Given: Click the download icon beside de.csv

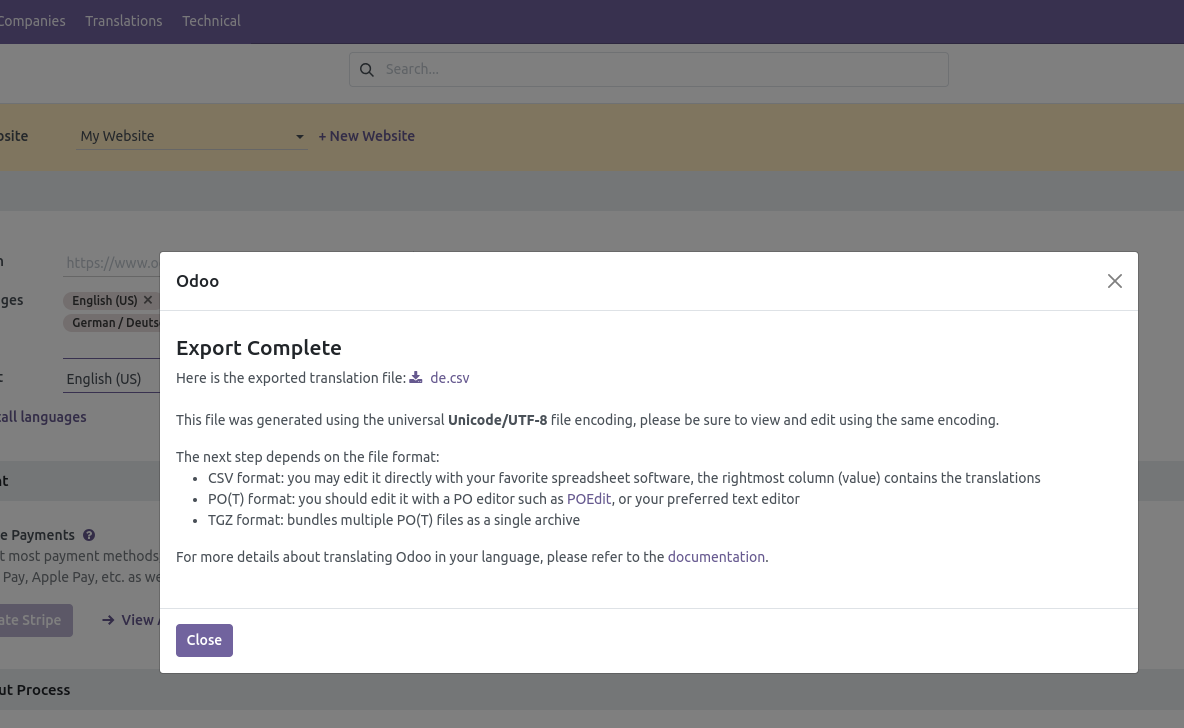Looking at the screenshot, I should coord(416,378).
